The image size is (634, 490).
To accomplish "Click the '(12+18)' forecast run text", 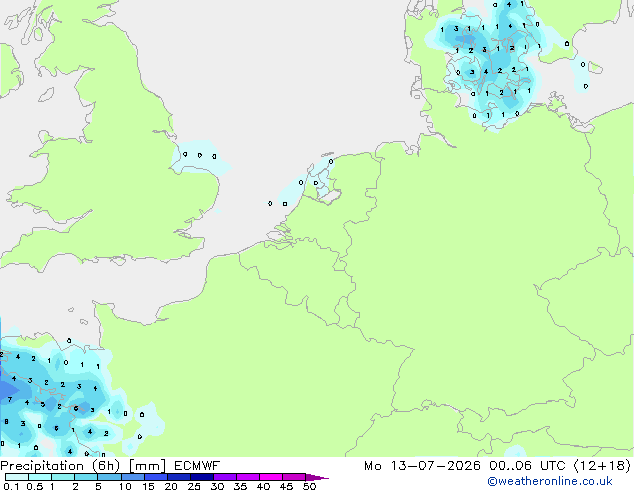I will tap(602, 466).
